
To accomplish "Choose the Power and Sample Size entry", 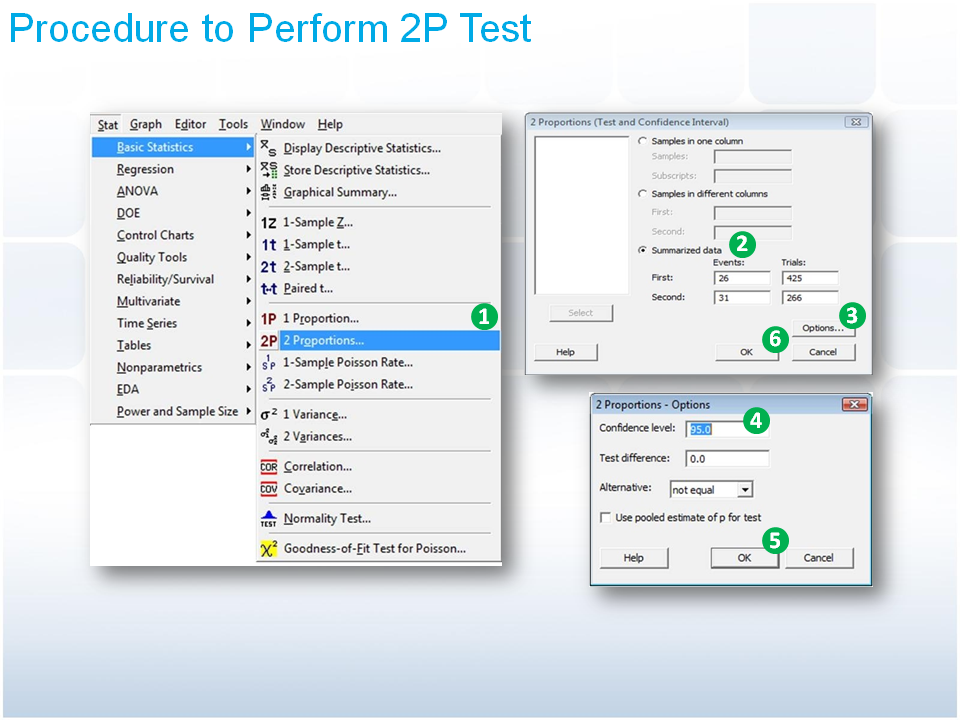I will coord(173,411).
